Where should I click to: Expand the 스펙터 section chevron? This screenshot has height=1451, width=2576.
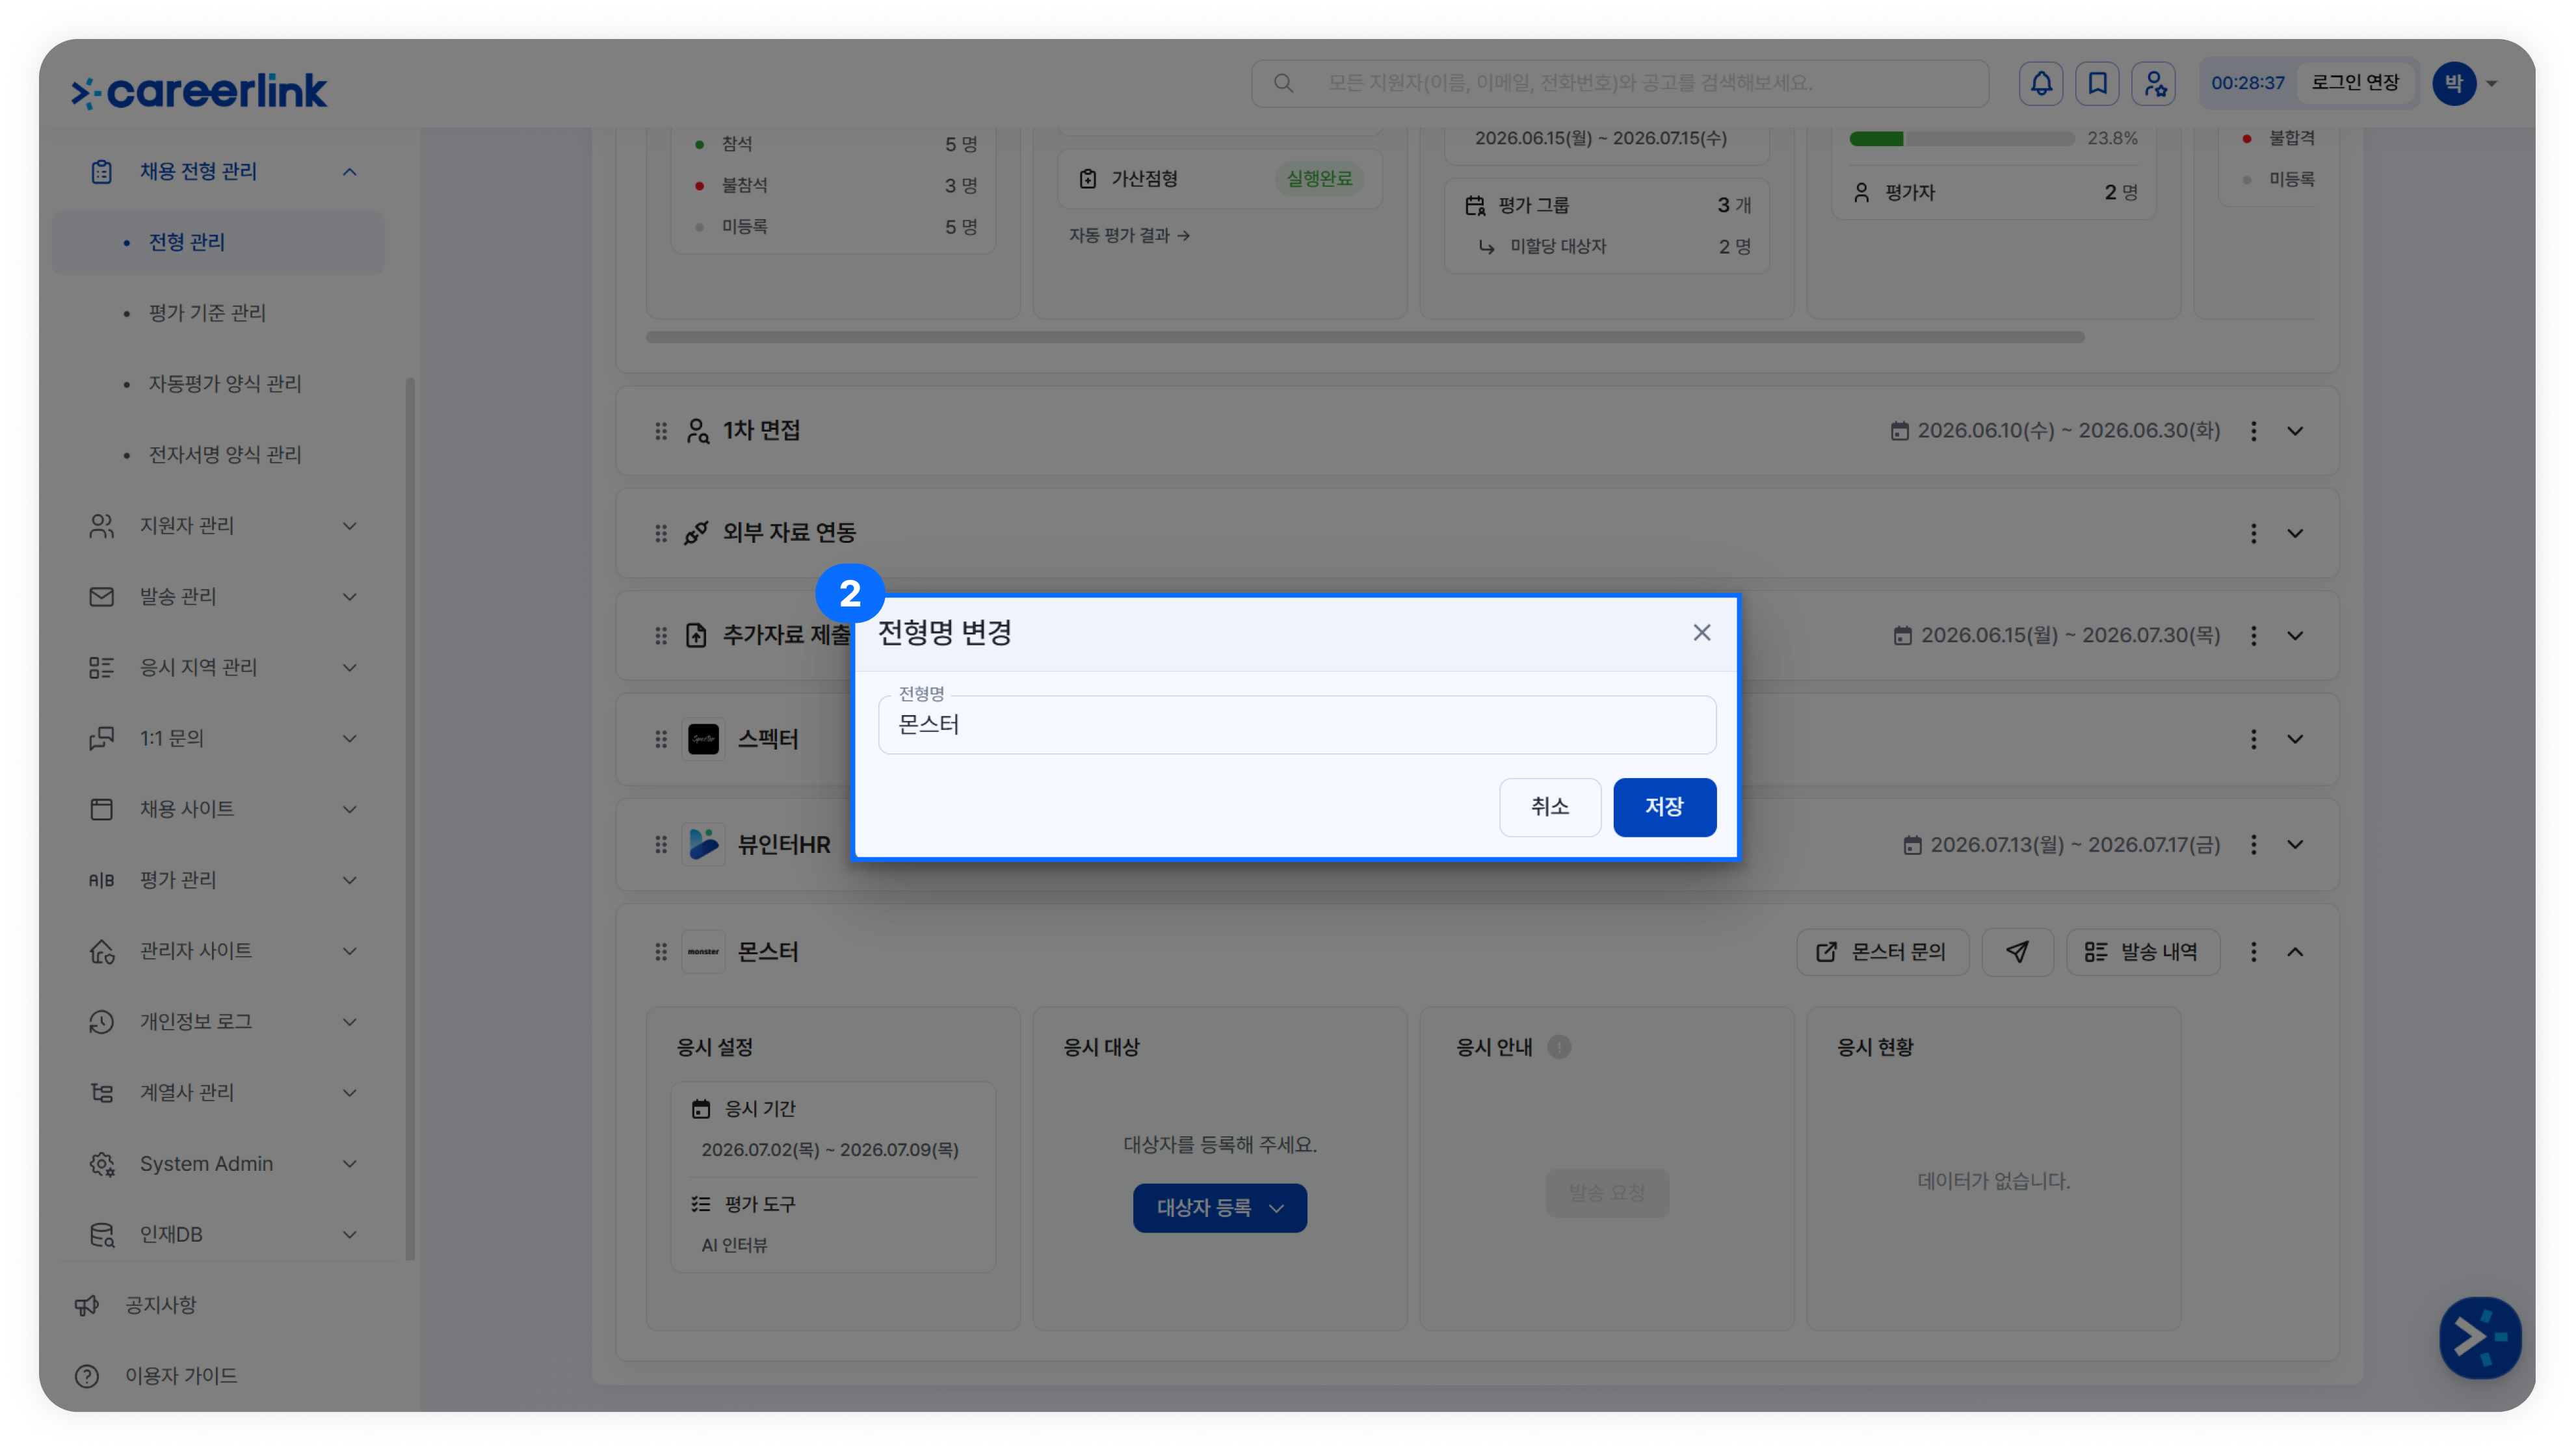point(2295,739)
